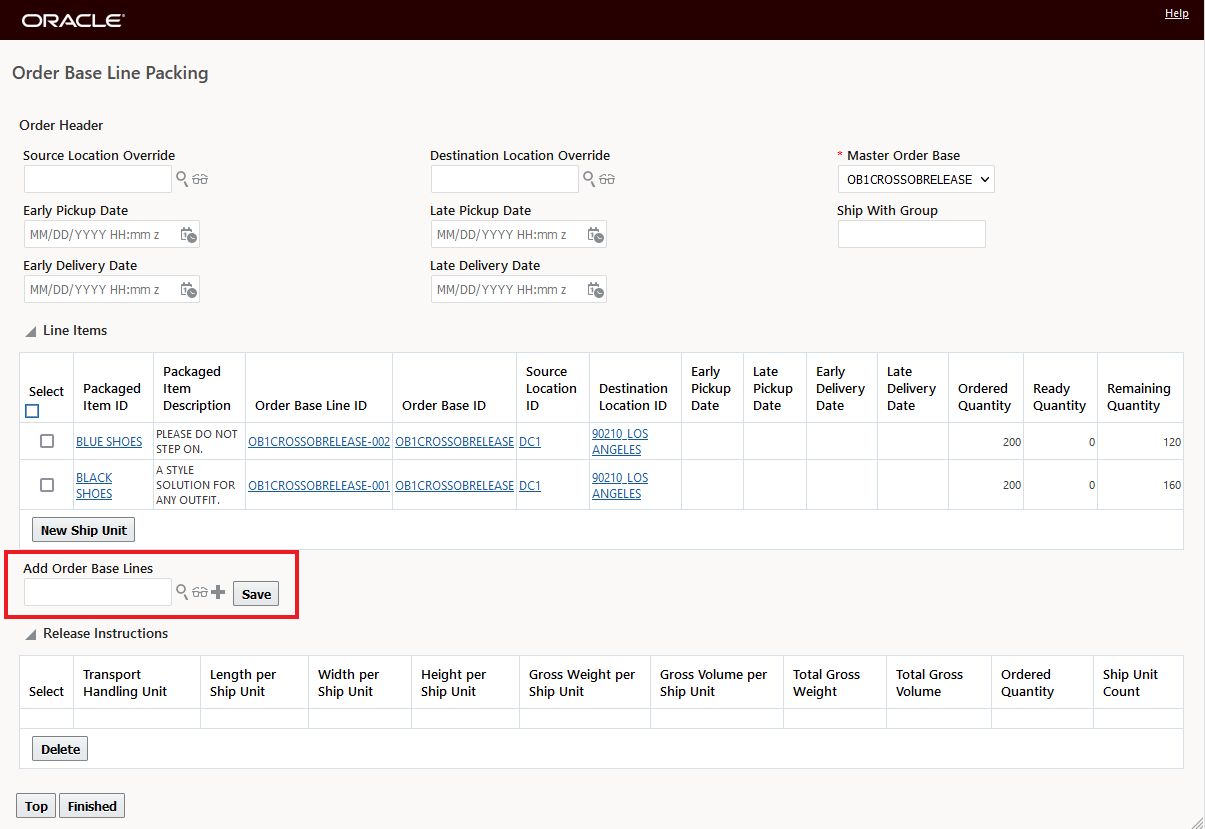Screen dimensions: 1205x829
Task: Open the Early Pickup Date calendar picker
Action: click(188, 235)
